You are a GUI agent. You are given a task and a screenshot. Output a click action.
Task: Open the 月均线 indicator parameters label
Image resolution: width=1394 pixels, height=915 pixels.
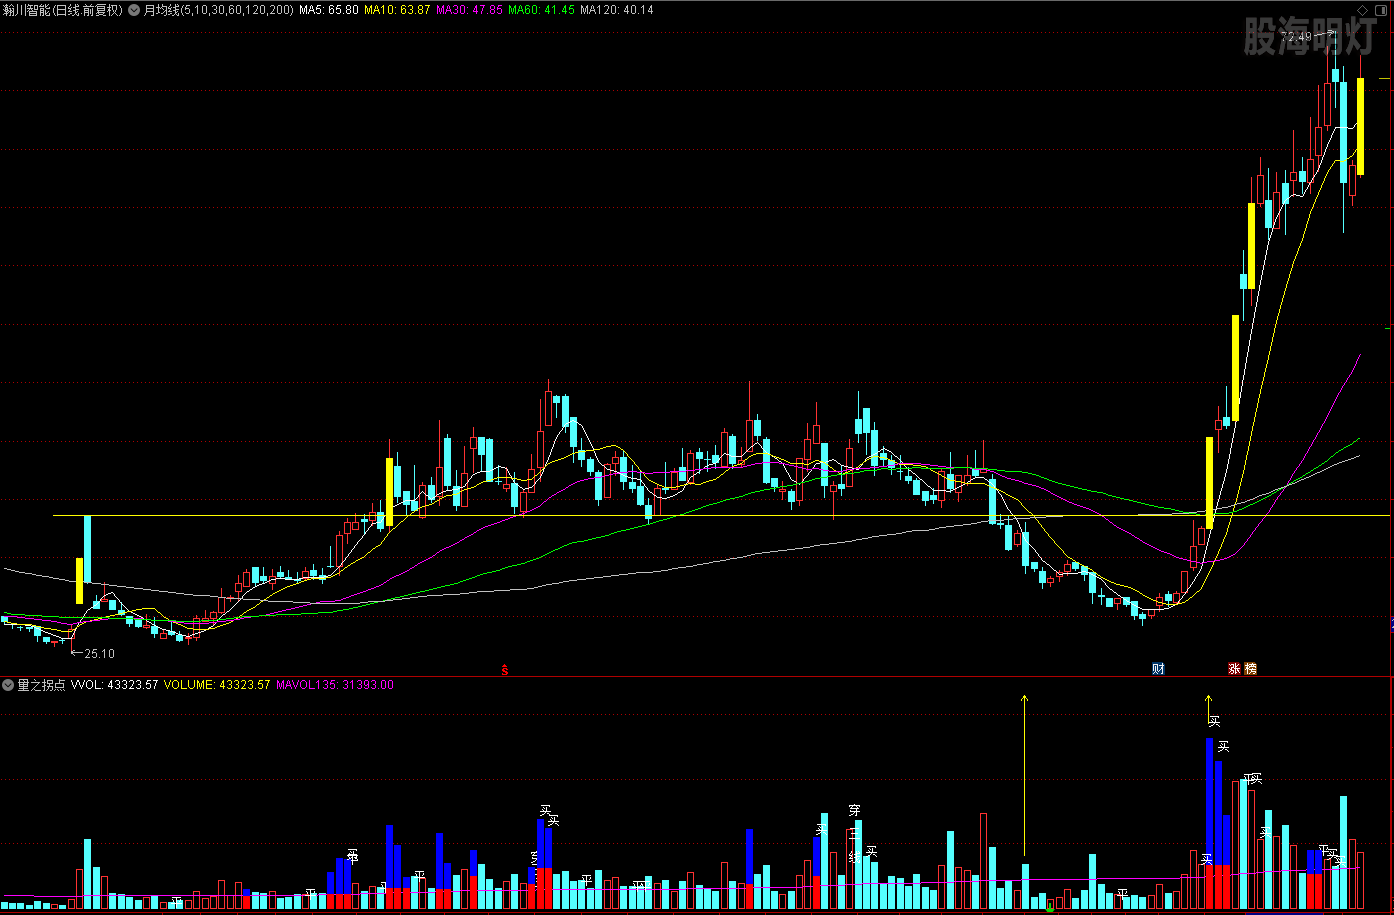[x=218, y=10]
